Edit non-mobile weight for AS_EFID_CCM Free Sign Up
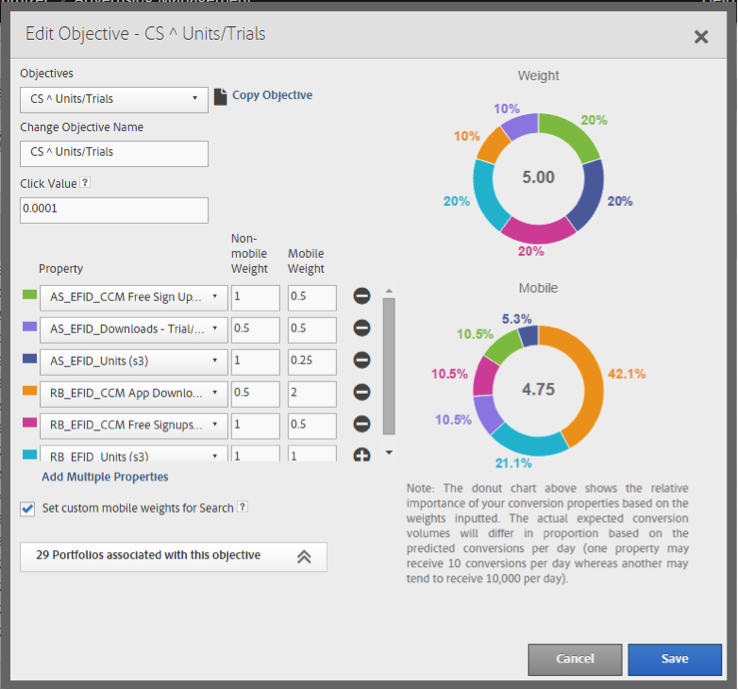 point(255,297)
